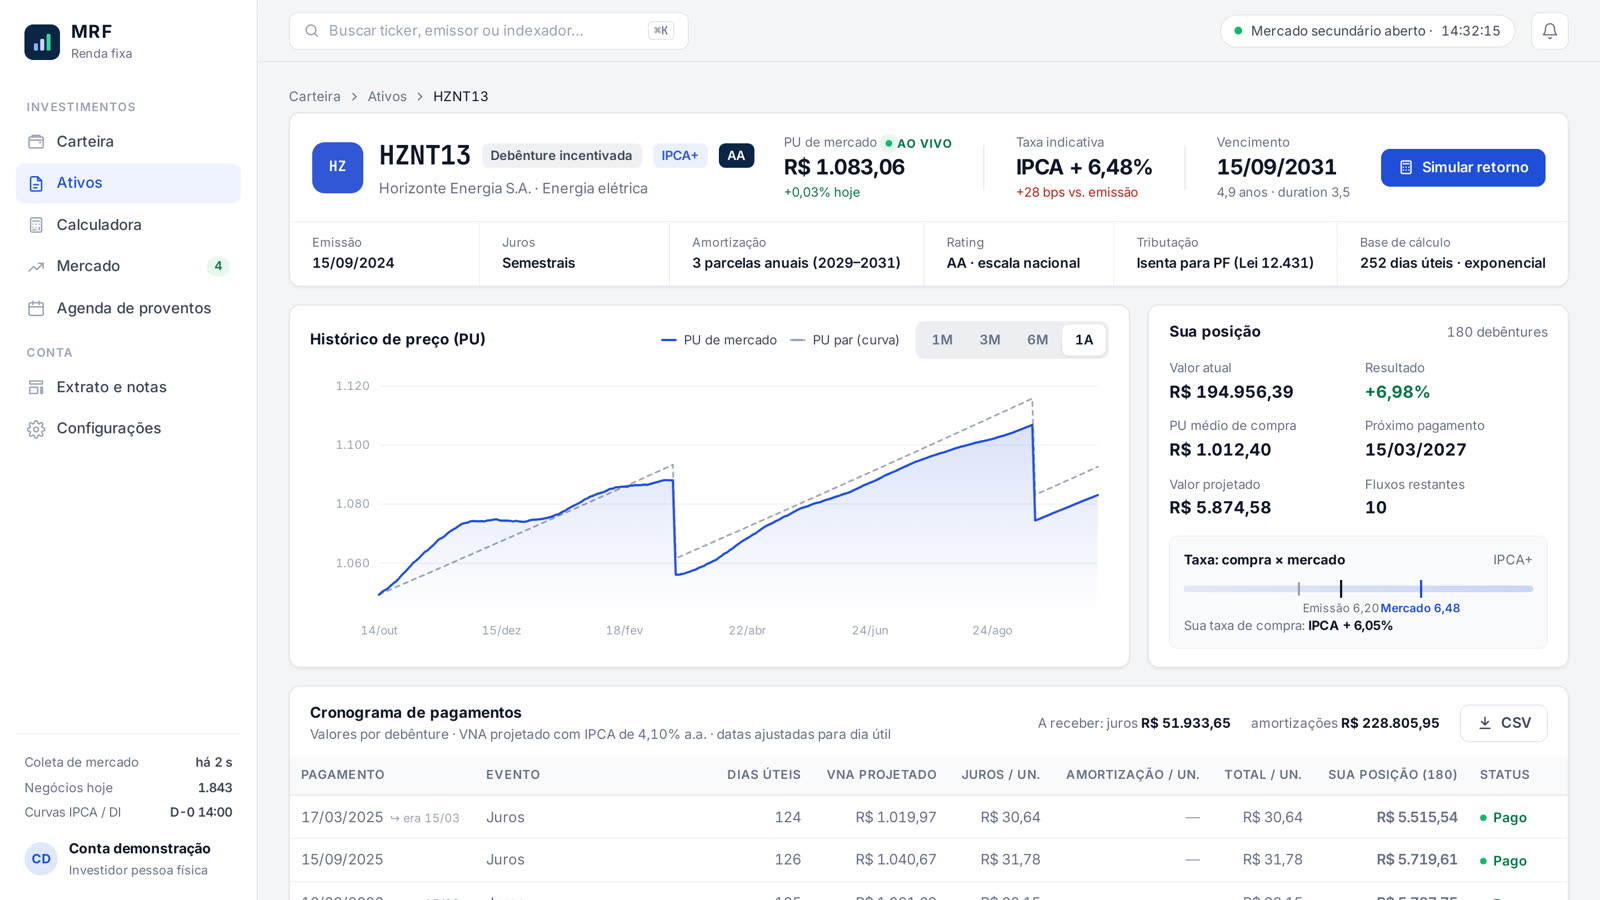Open the notifications bell
The height and width of the screenshot is (900, 1600).
pos(1549,31)
